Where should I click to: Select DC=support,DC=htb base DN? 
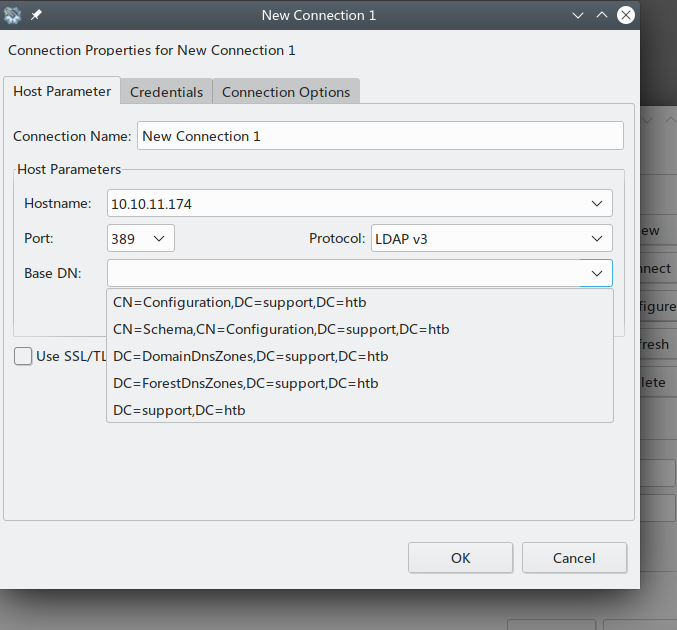(x=360, y=410)
